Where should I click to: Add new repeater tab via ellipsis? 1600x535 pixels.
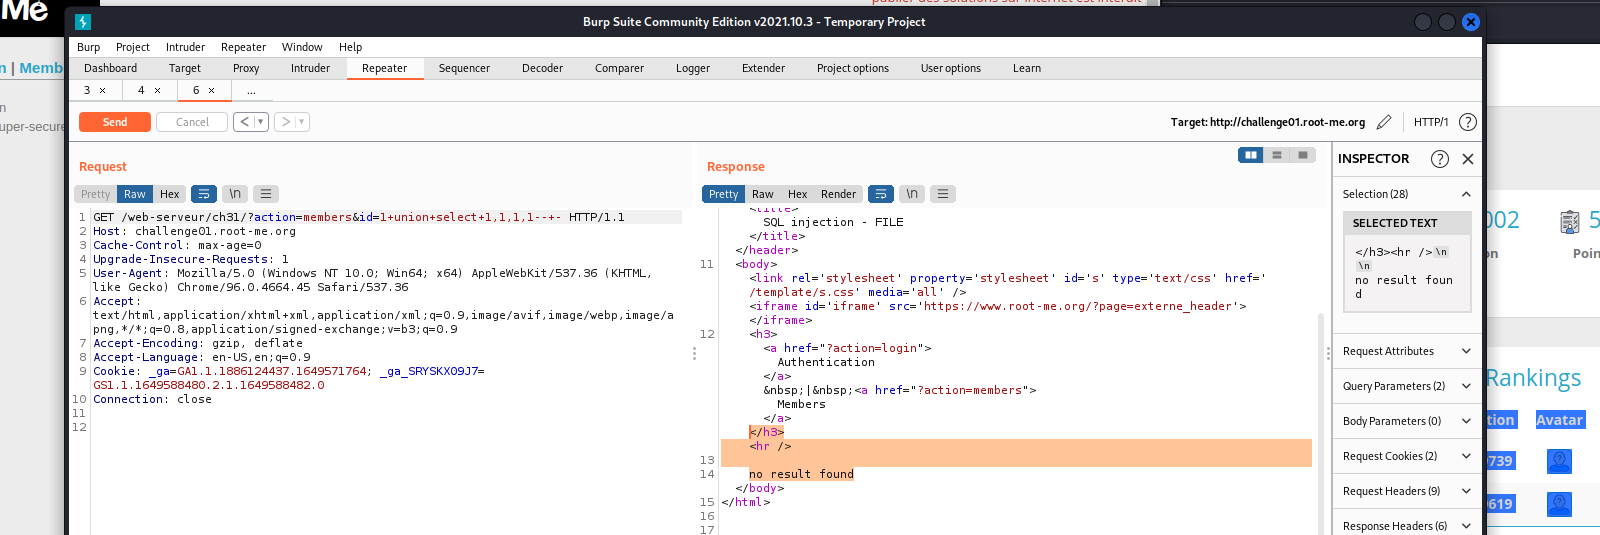click(x=251, y=90)
